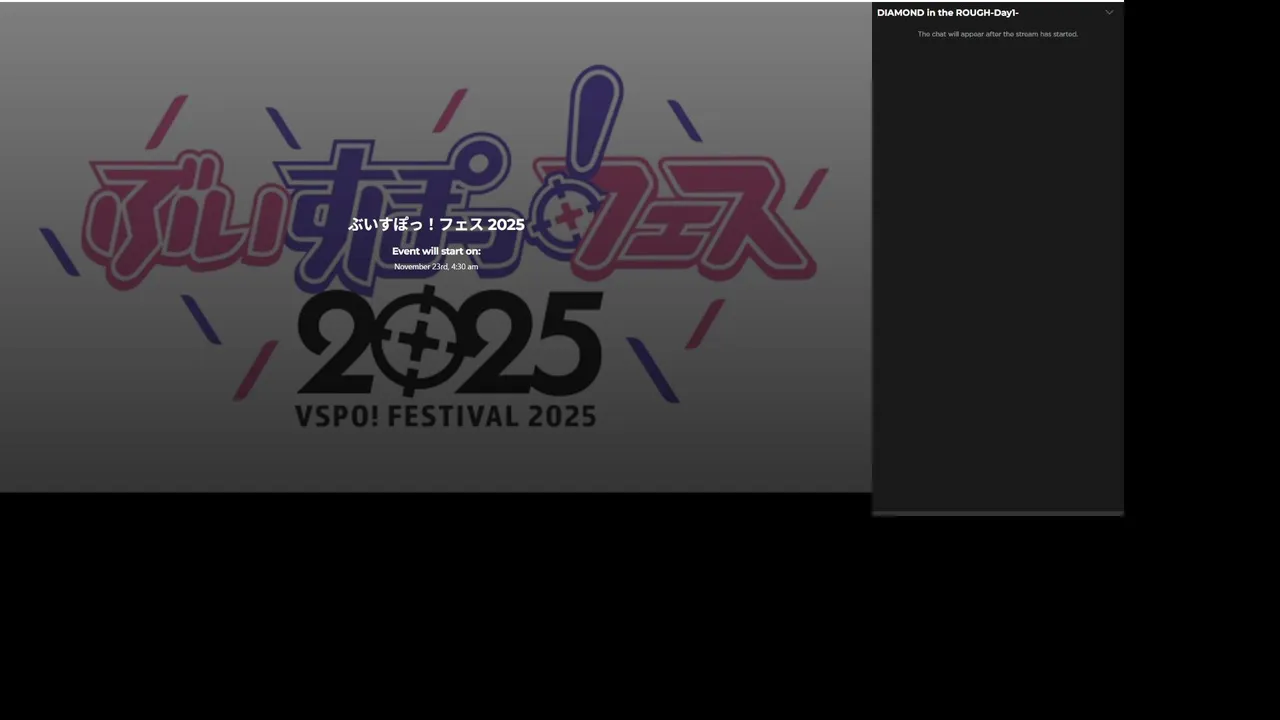Click the ぶいすぽっ!フェス 2025 event title

coord(436,224)
